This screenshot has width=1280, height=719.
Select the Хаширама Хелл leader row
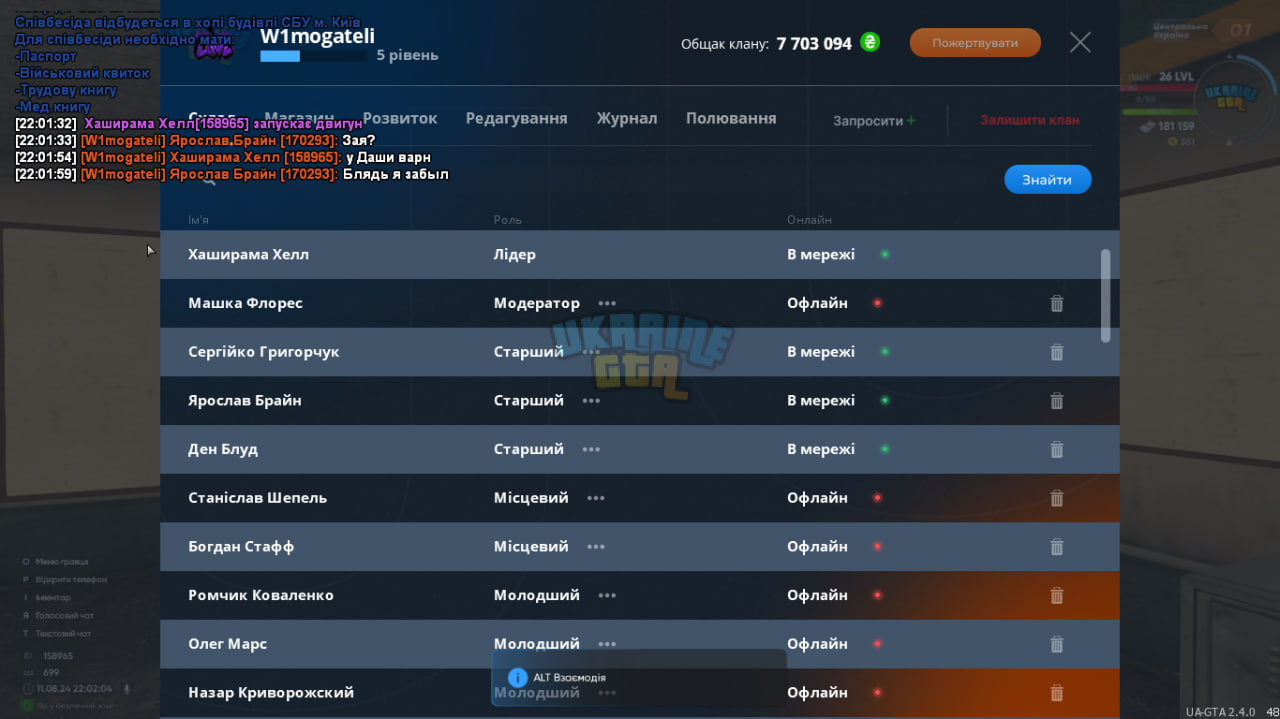(640, 255)
